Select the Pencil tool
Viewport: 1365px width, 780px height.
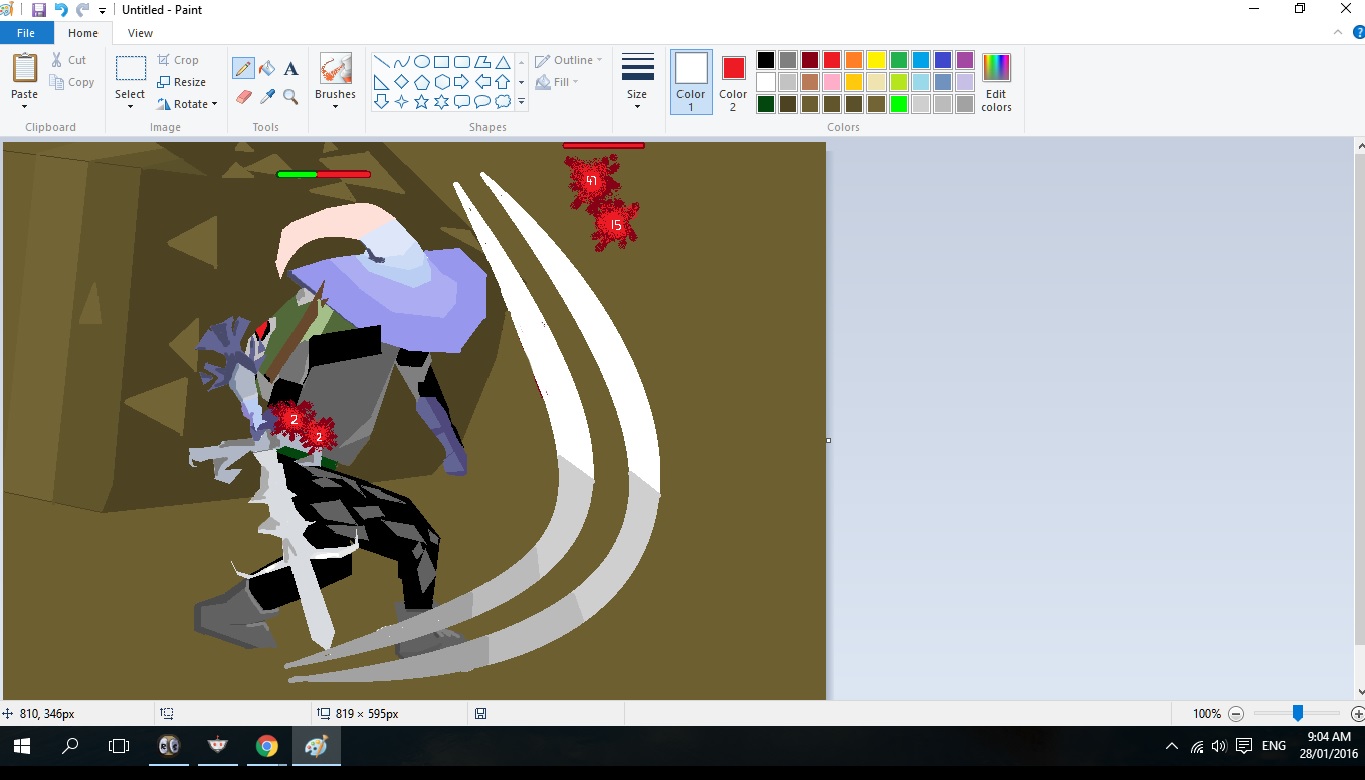243,68
